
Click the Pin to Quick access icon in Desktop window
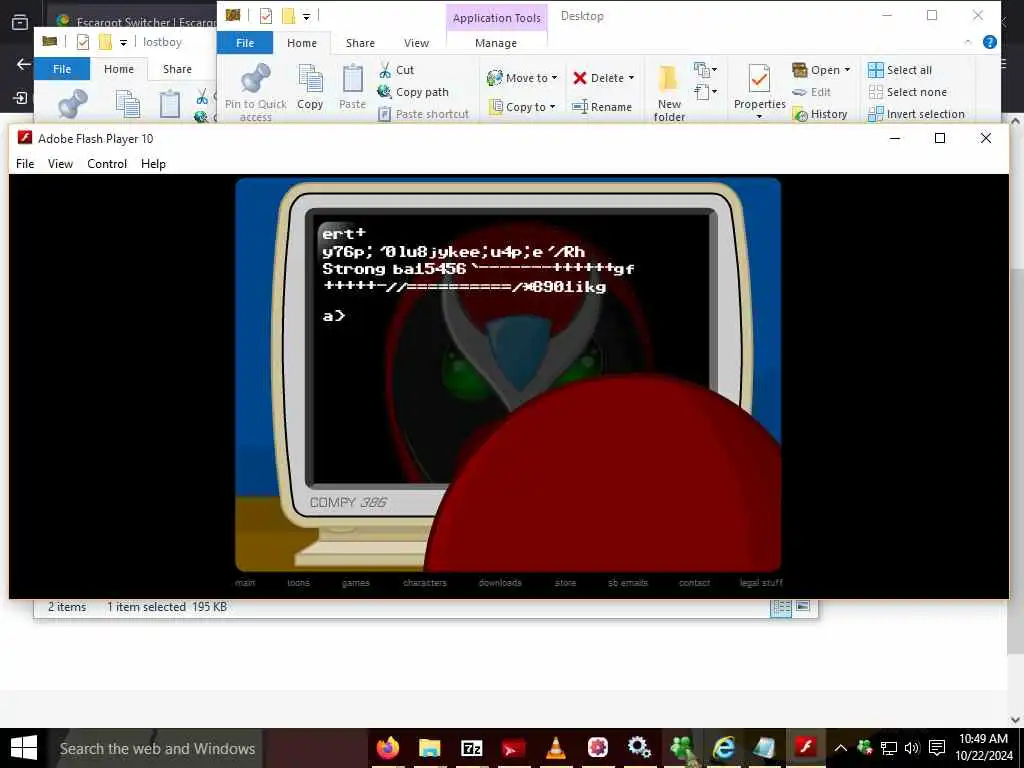[255, 78]
